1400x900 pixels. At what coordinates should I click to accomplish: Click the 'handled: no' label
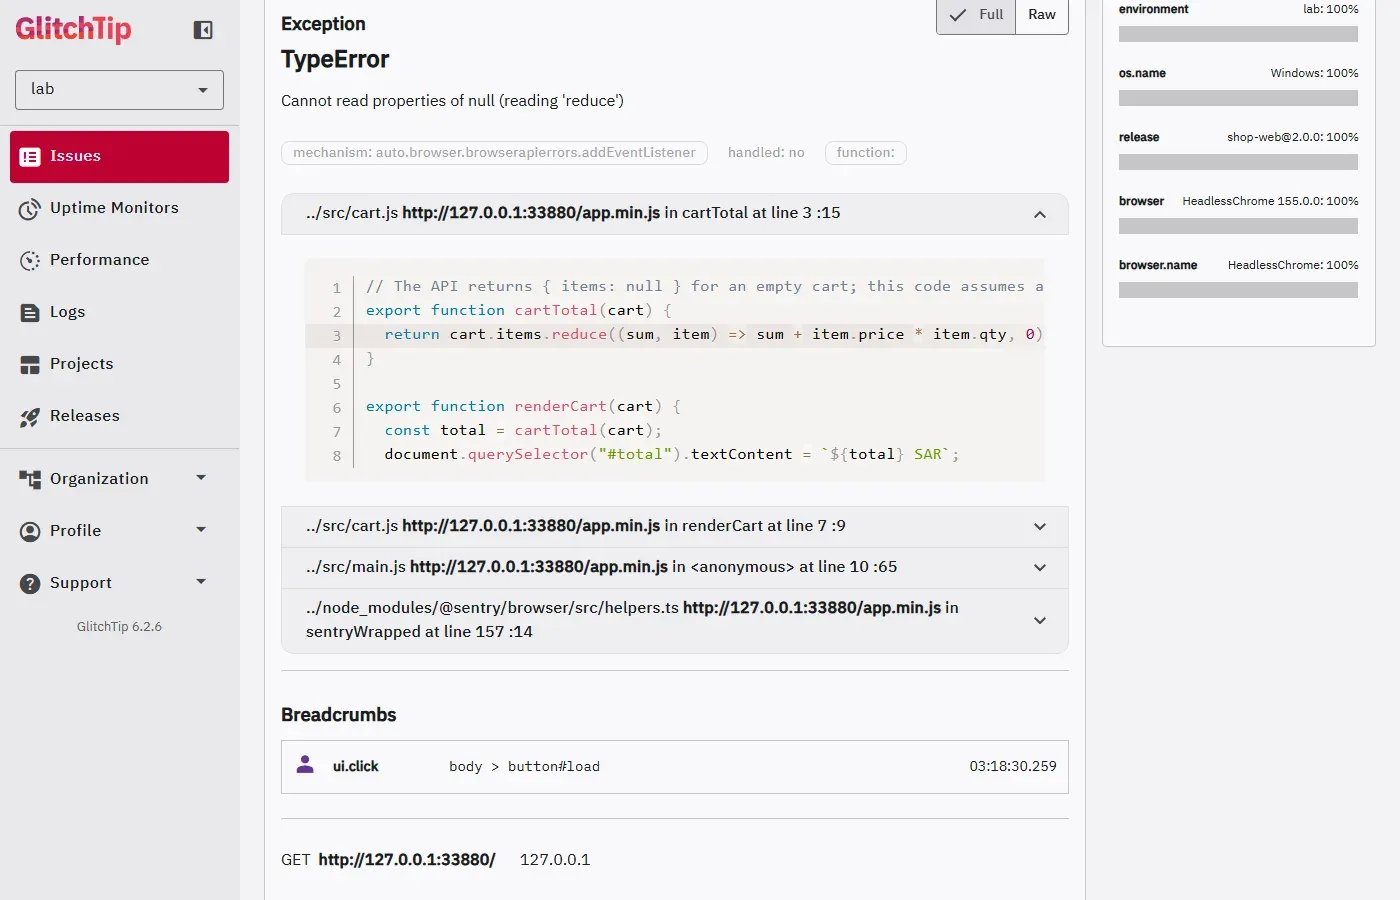pos(766,153)
